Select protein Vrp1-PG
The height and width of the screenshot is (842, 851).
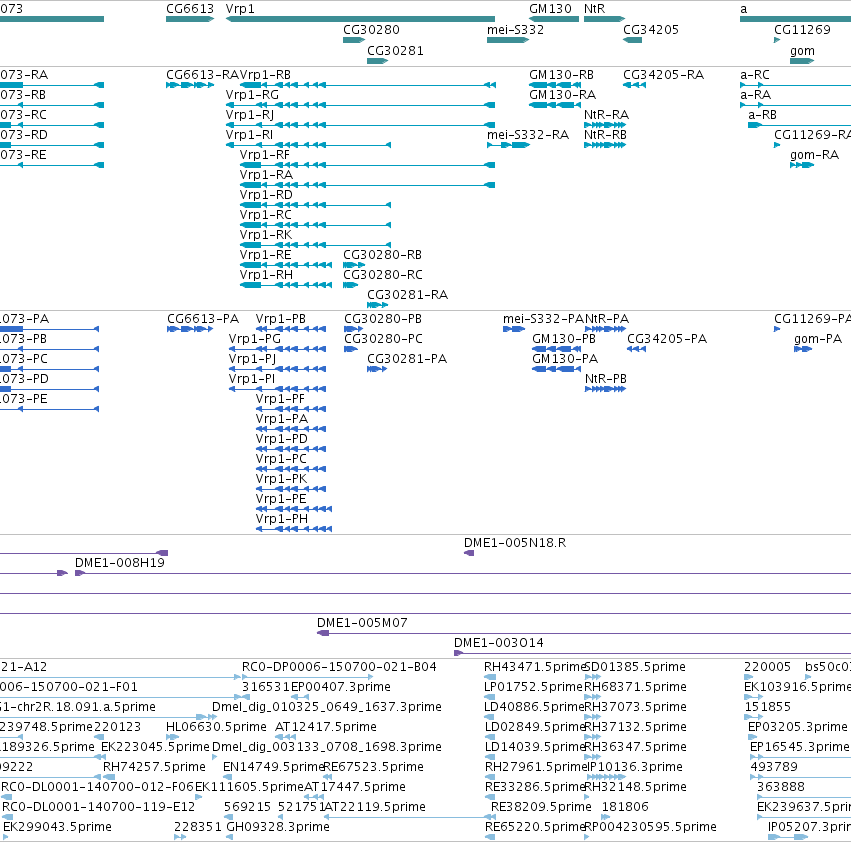(x=277, y=349)
